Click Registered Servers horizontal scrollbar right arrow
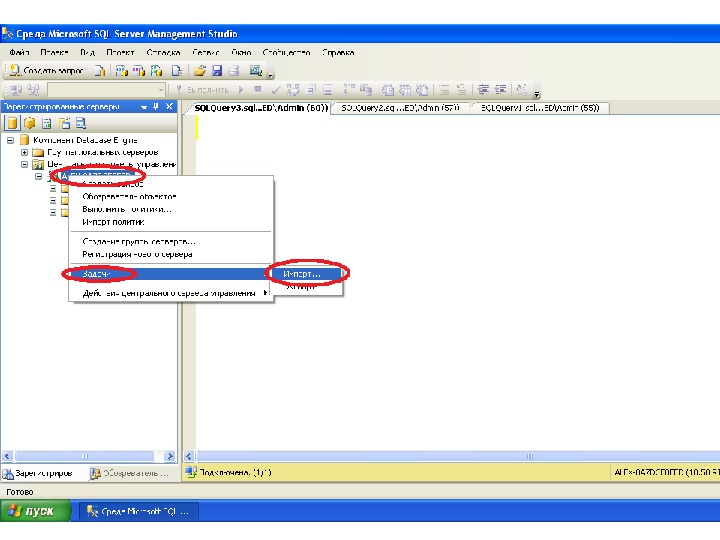Viewport: 720px width, 540px height. pyautogui.click(x=170, y=456)
